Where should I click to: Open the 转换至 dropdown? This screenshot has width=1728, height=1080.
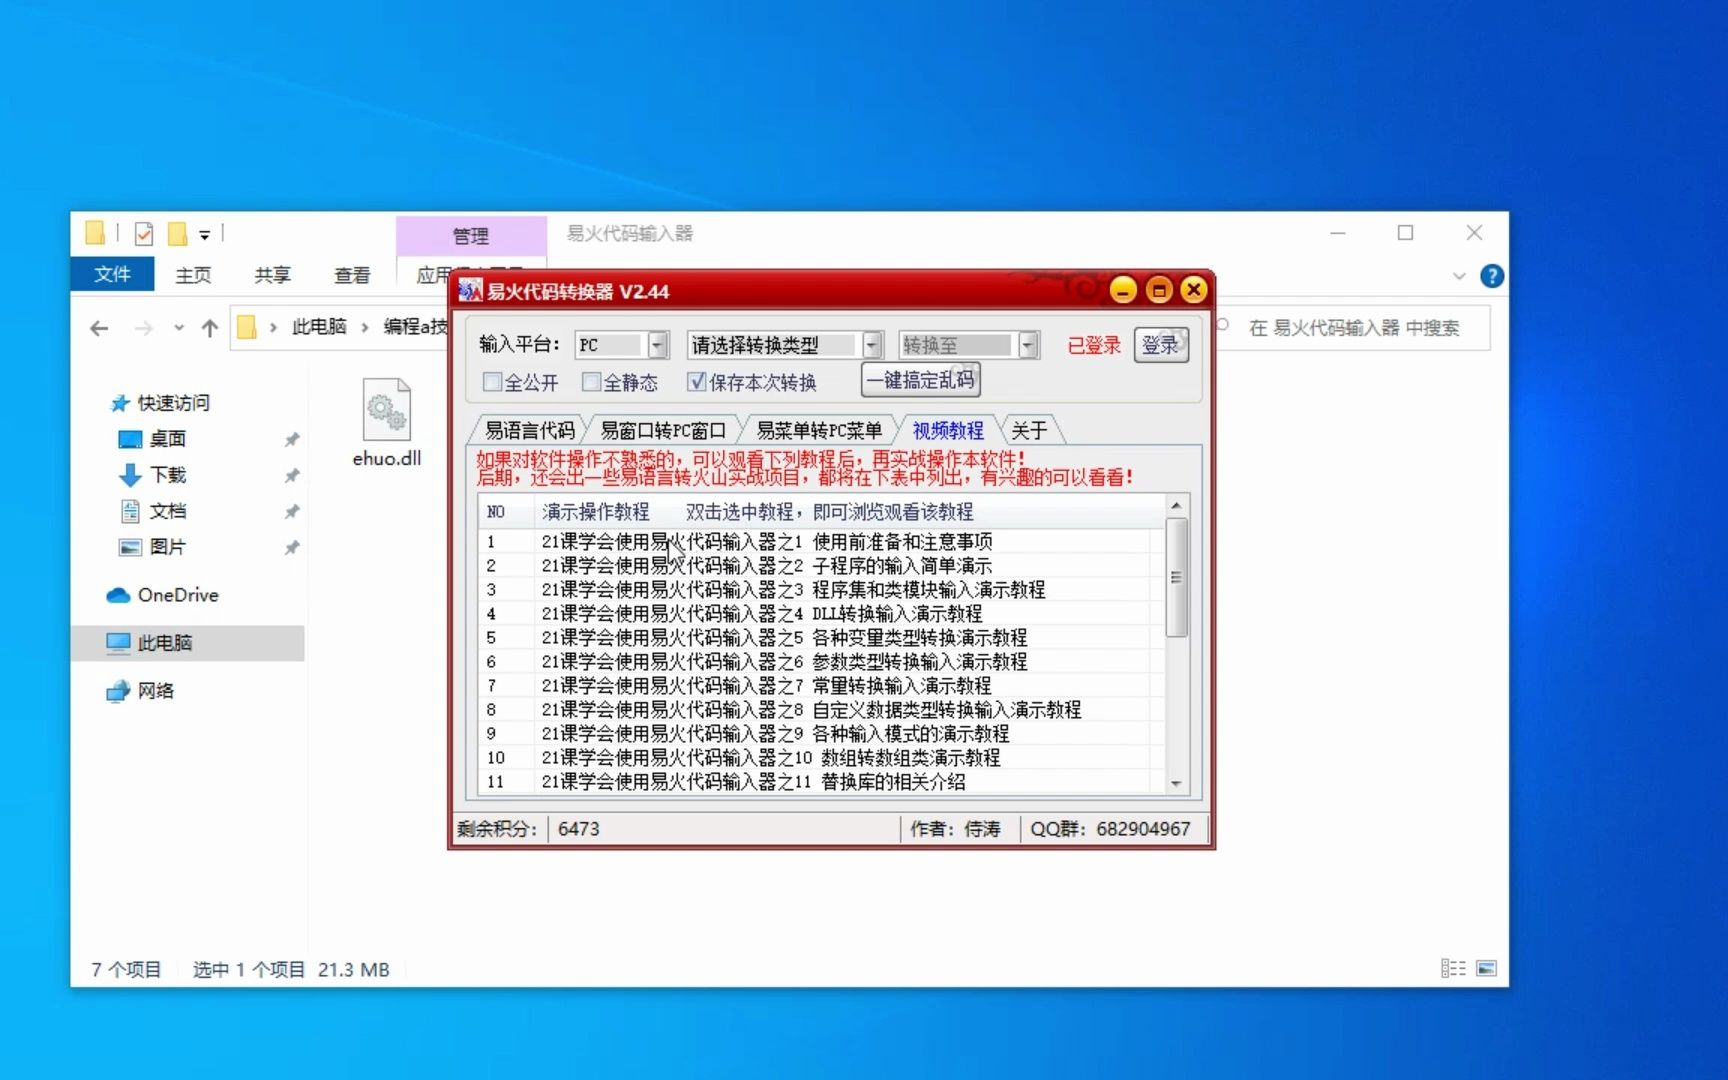pos(1029,345)
